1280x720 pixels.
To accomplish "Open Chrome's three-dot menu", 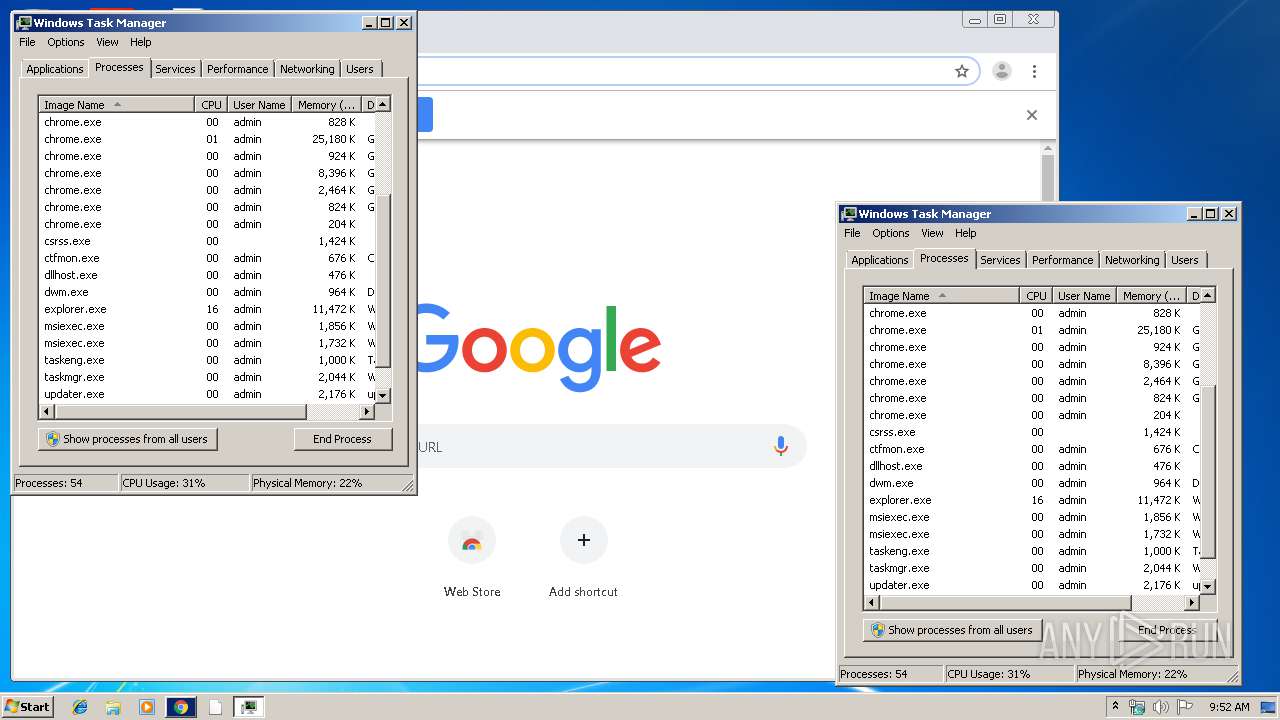I will [1034, 71].
